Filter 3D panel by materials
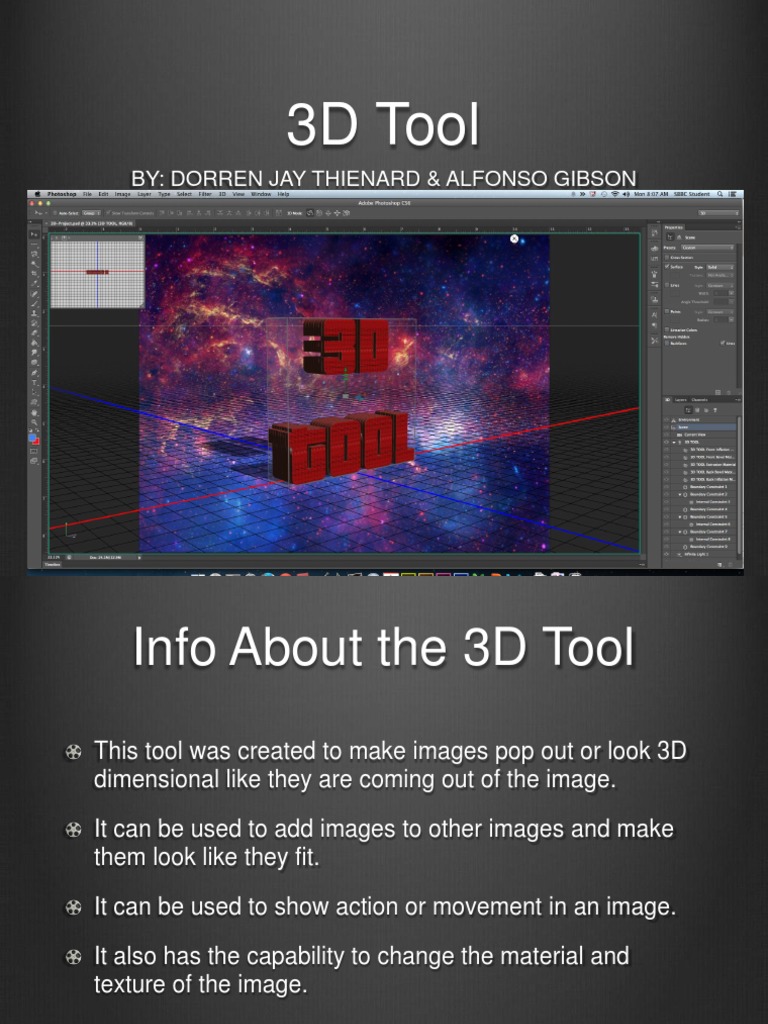Viewport: 768px width, 1024px height. coord(706,410)
